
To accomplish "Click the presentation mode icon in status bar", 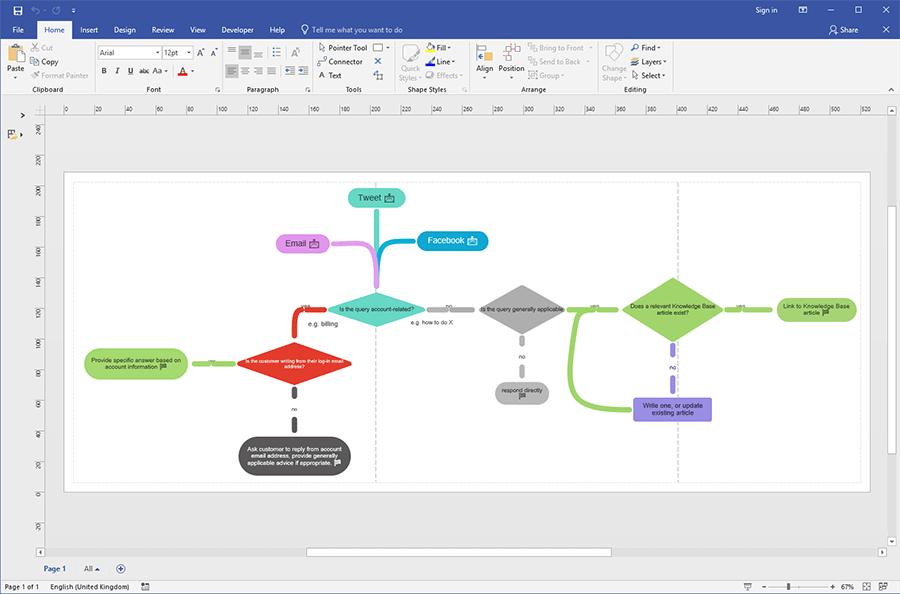I will (x=747, y=587).
